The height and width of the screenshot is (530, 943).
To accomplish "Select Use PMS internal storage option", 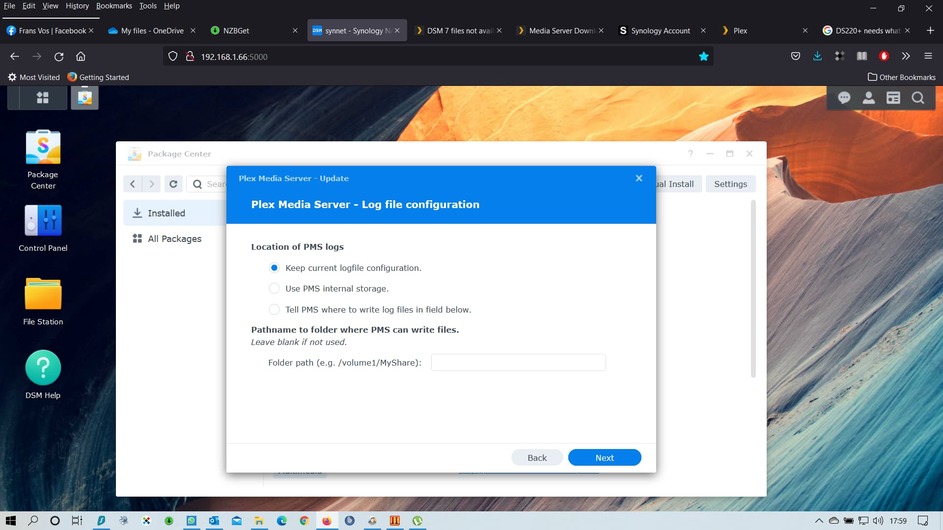I will (274, 289).
